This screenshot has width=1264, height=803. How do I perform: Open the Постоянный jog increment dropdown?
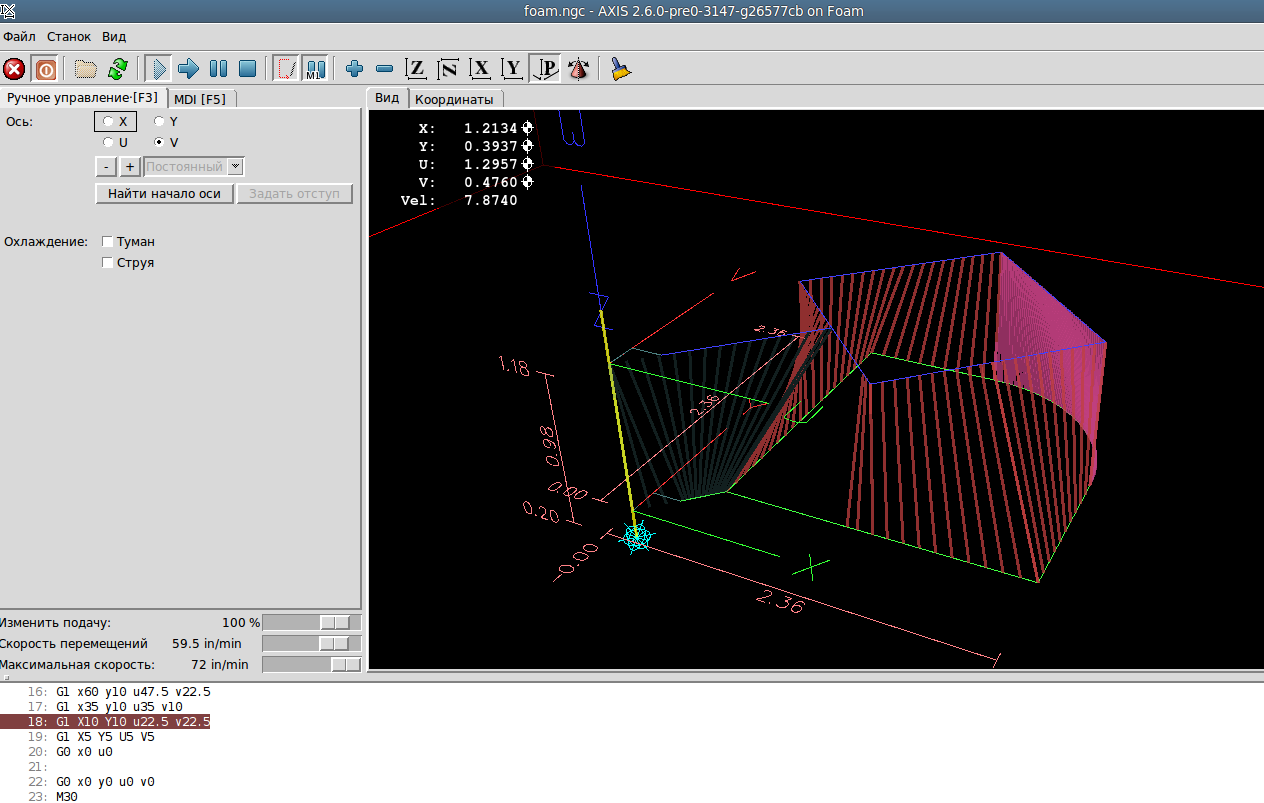pyautogui.click(x=235, y=167)
